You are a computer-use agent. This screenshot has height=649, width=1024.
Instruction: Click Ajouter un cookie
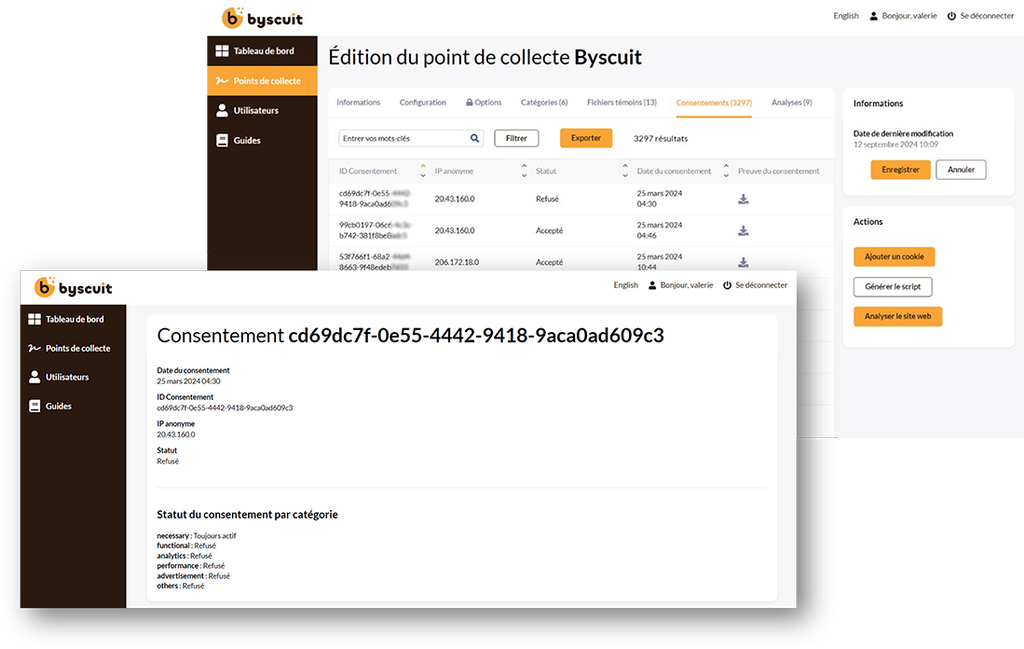(x=894, y=257)
